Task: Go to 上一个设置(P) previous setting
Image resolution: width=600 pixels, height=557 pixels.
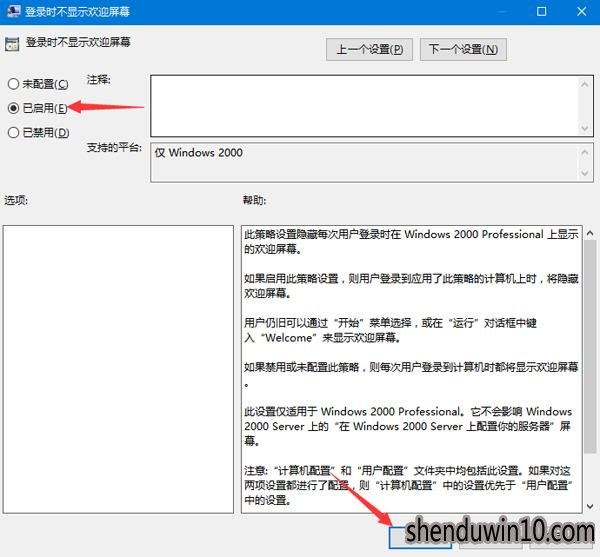Action: coord(369,49)
